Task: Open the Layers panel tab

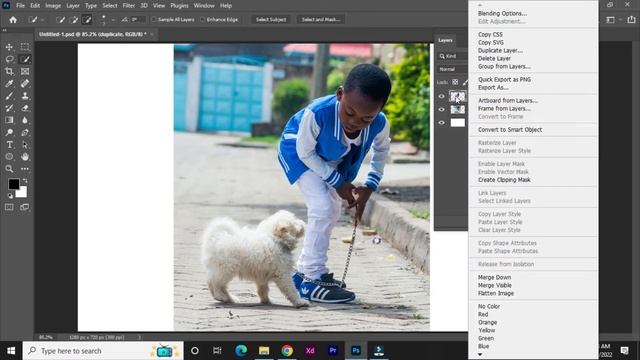Action: tap(445, 40)
